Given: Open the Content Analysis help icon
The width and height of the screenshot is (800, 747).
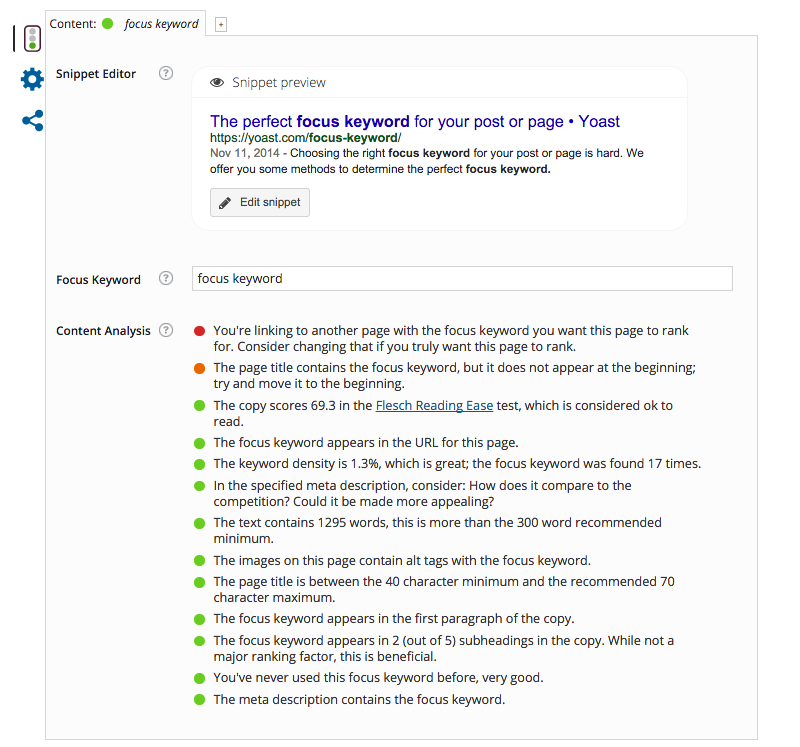Looking at the screenshot, I should 165,330.
